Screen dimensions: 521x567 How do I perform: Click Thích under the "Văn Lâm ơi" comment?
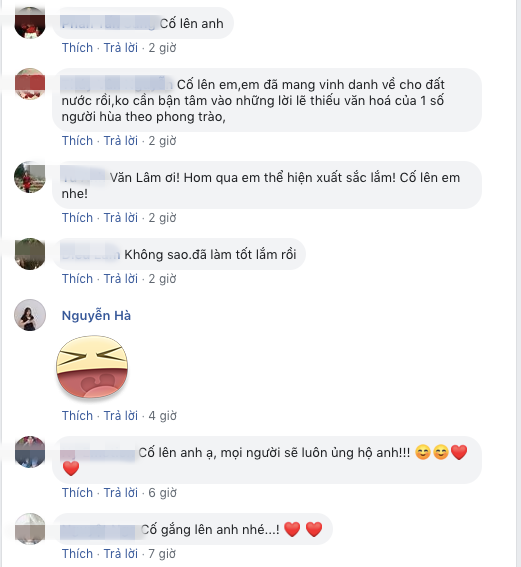coord(77,218)
